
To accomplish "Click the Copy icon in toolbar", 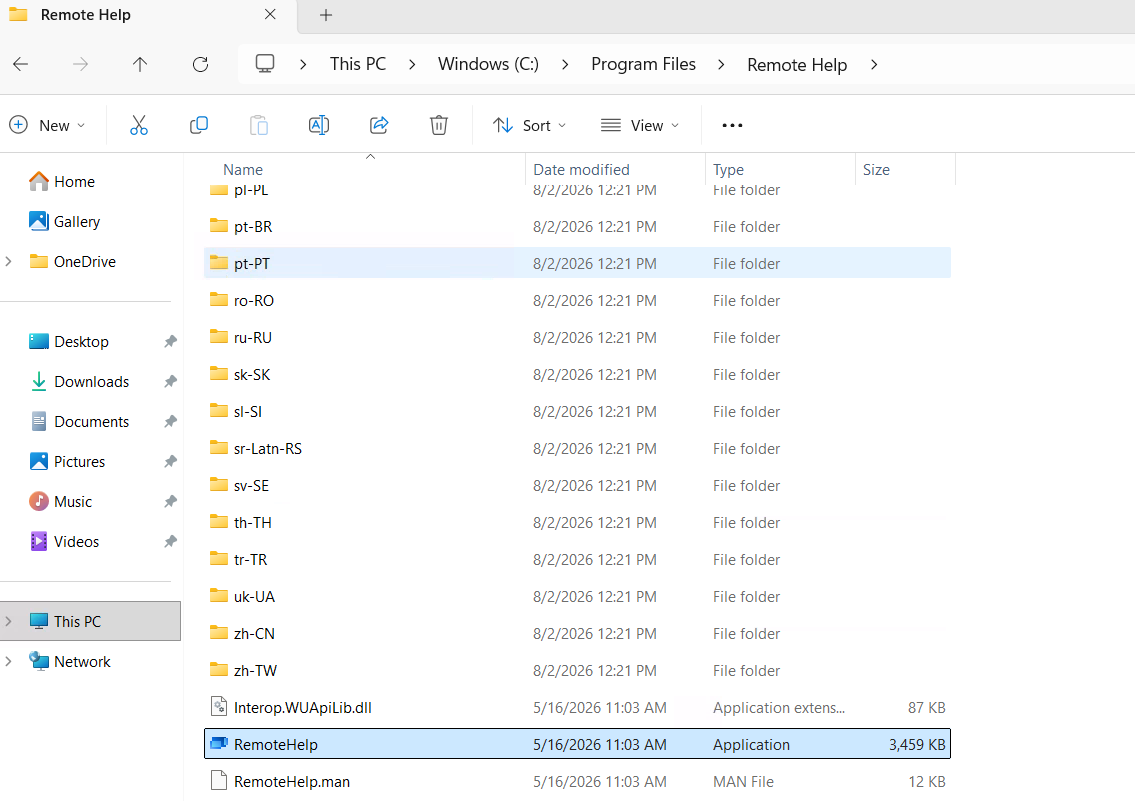I will [x=199, y=125].
